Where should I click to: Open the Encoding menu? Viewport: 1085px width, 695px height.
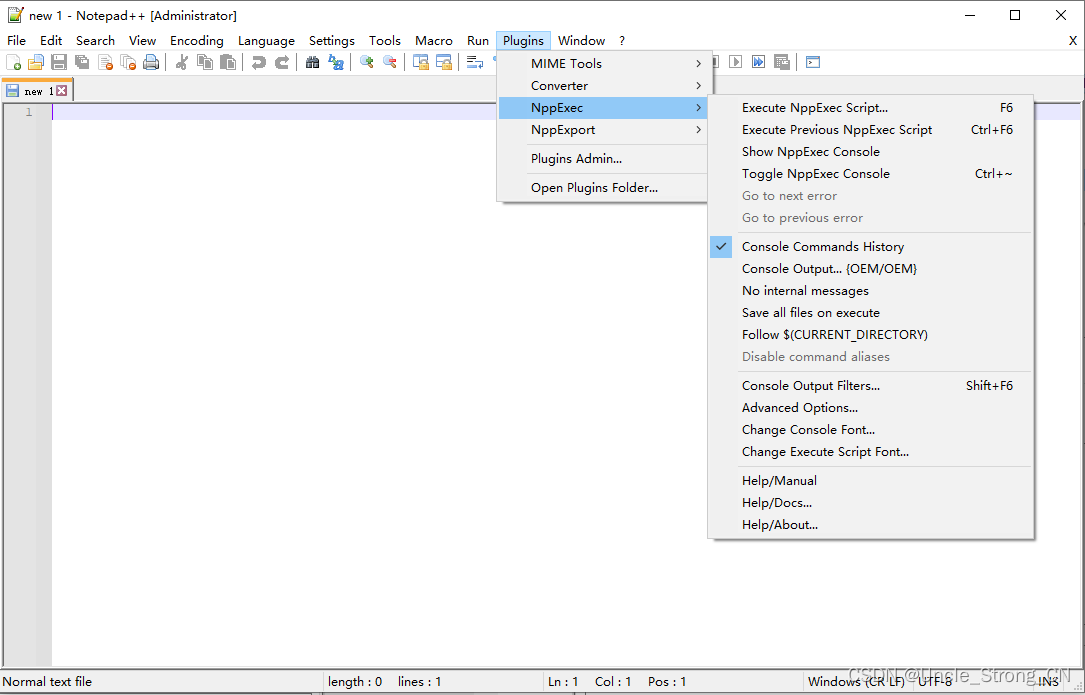click(x=197, y=41)
